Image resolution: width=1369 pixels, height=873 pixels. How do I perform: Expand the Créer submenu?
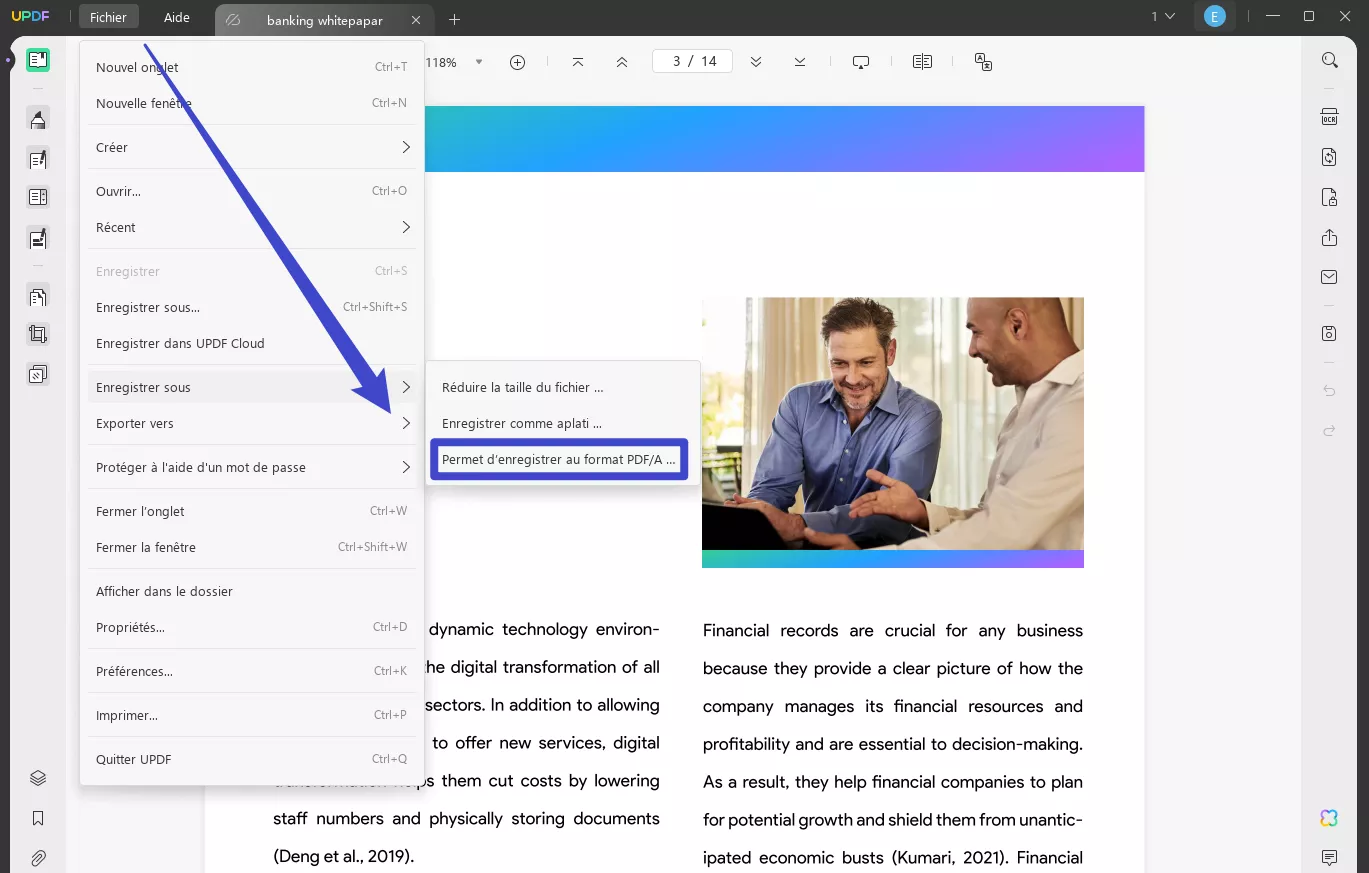click(250, 147)
